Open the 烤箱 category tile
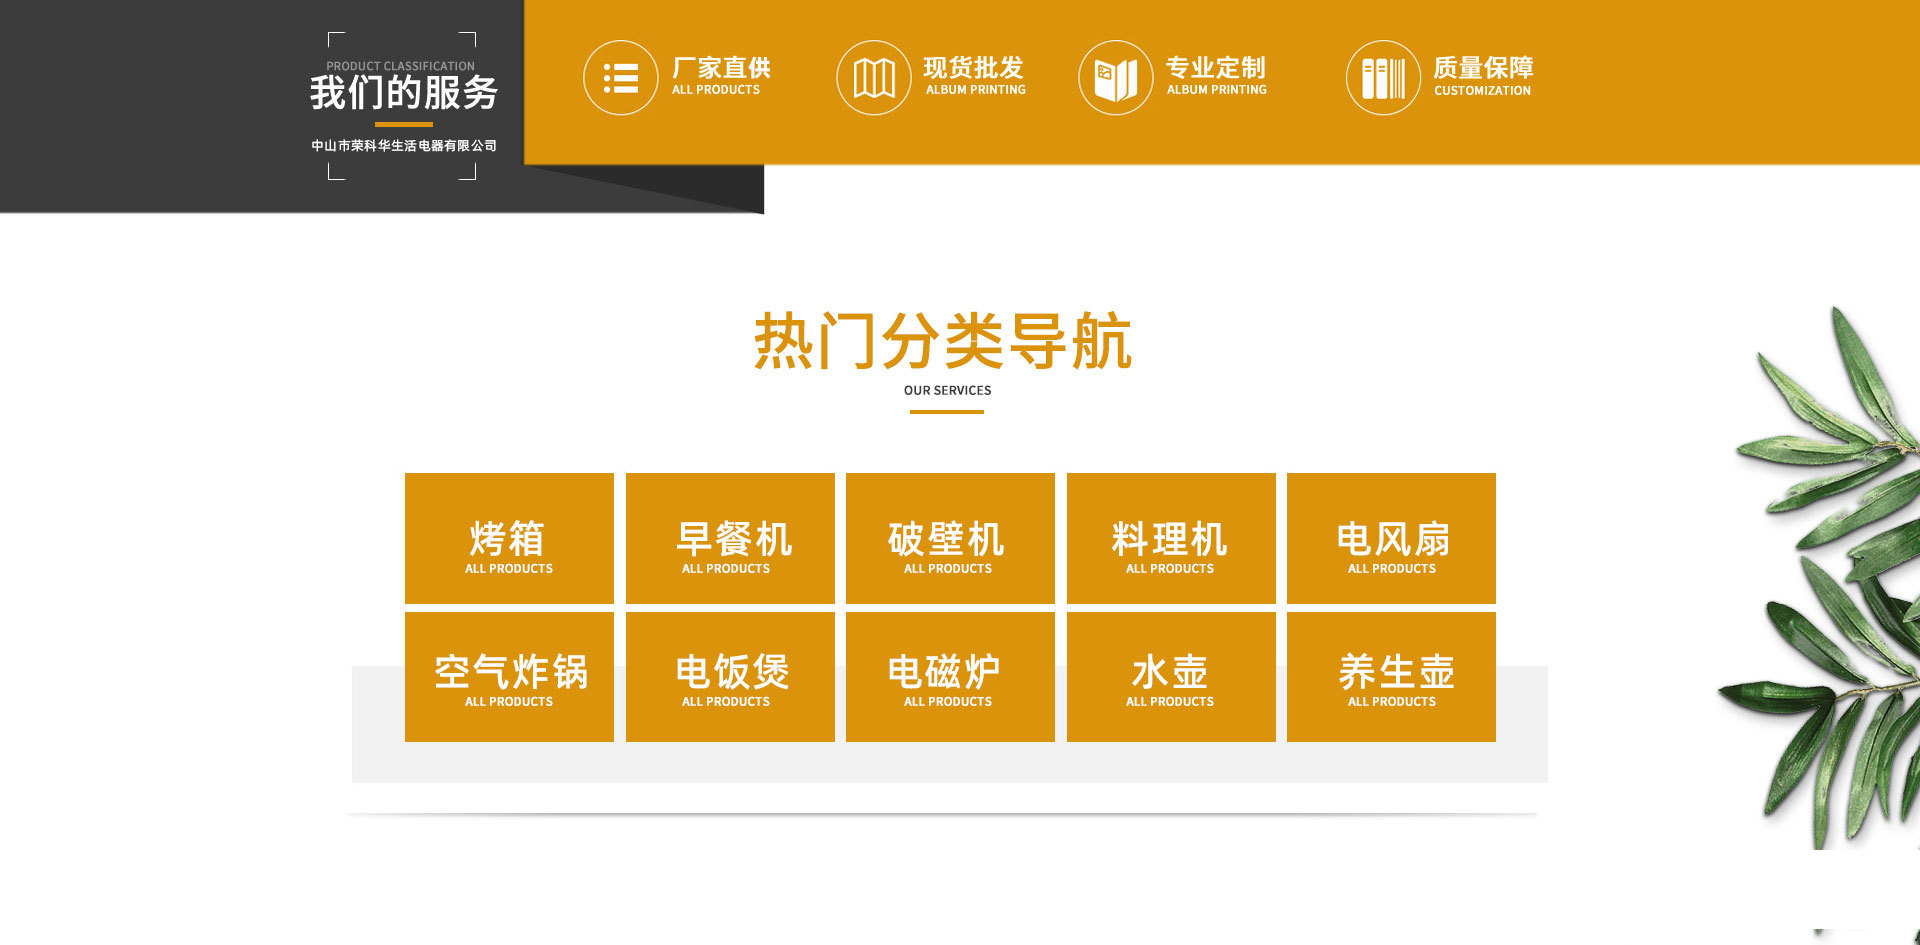 coord(509,538)
